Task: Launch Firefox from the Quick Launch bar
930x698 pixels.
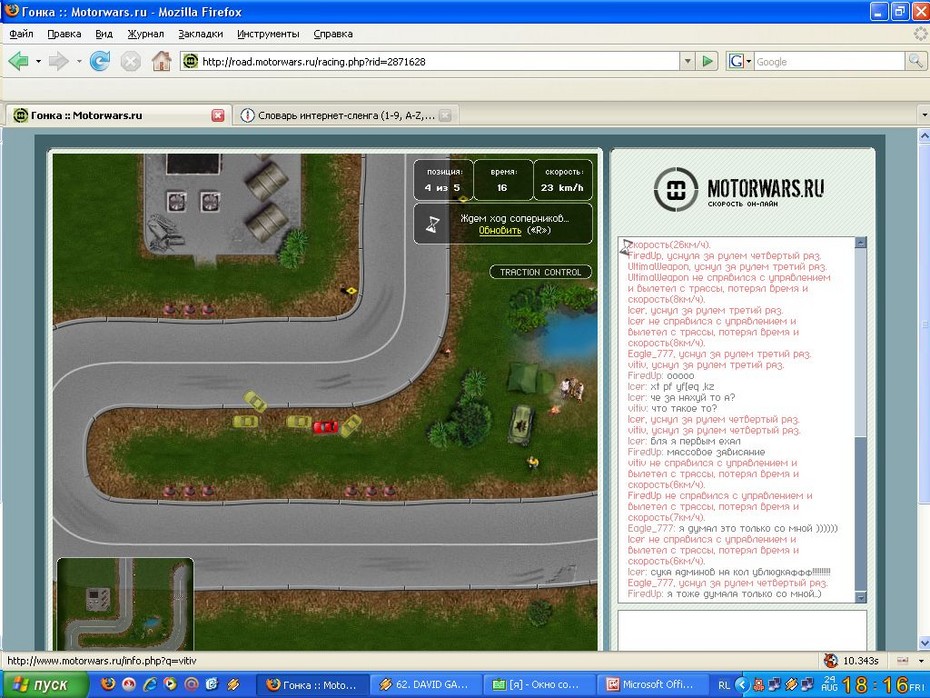Action: click(x=107, y=684)
